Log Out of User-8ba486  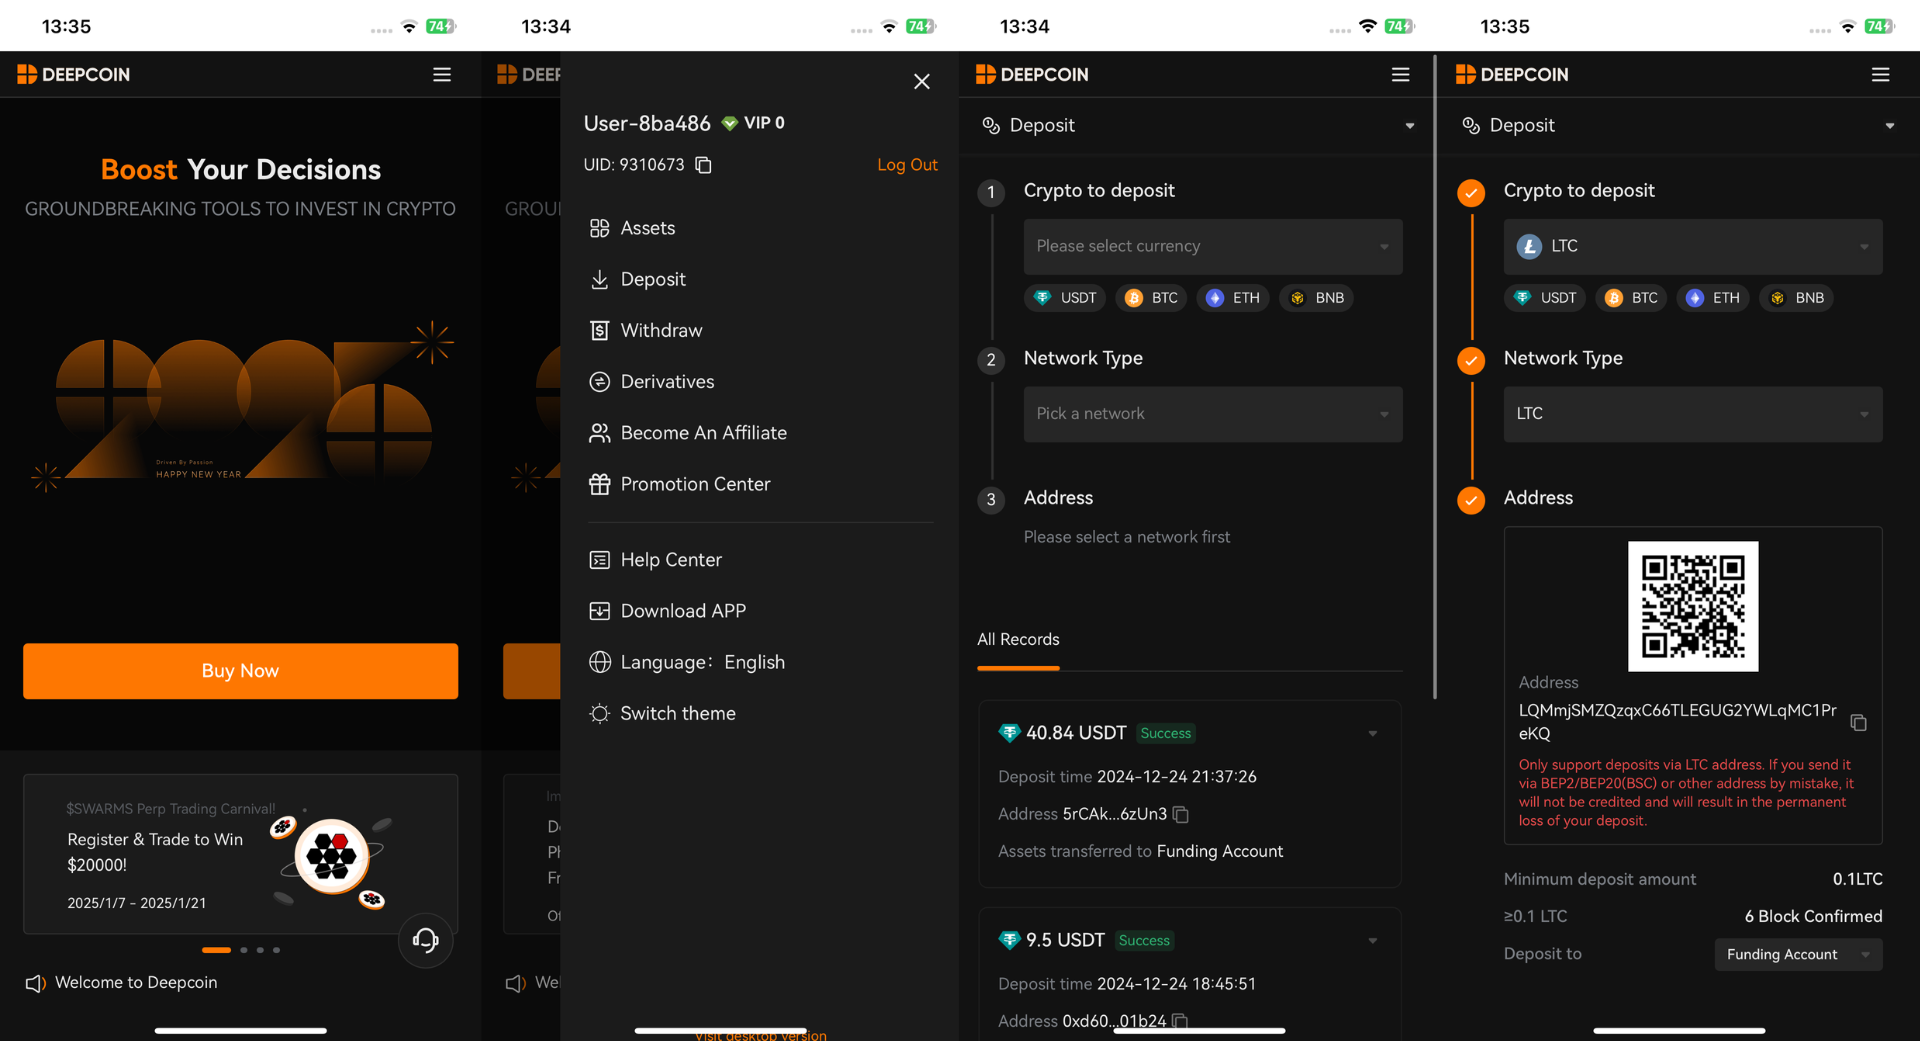pos(907,165)
